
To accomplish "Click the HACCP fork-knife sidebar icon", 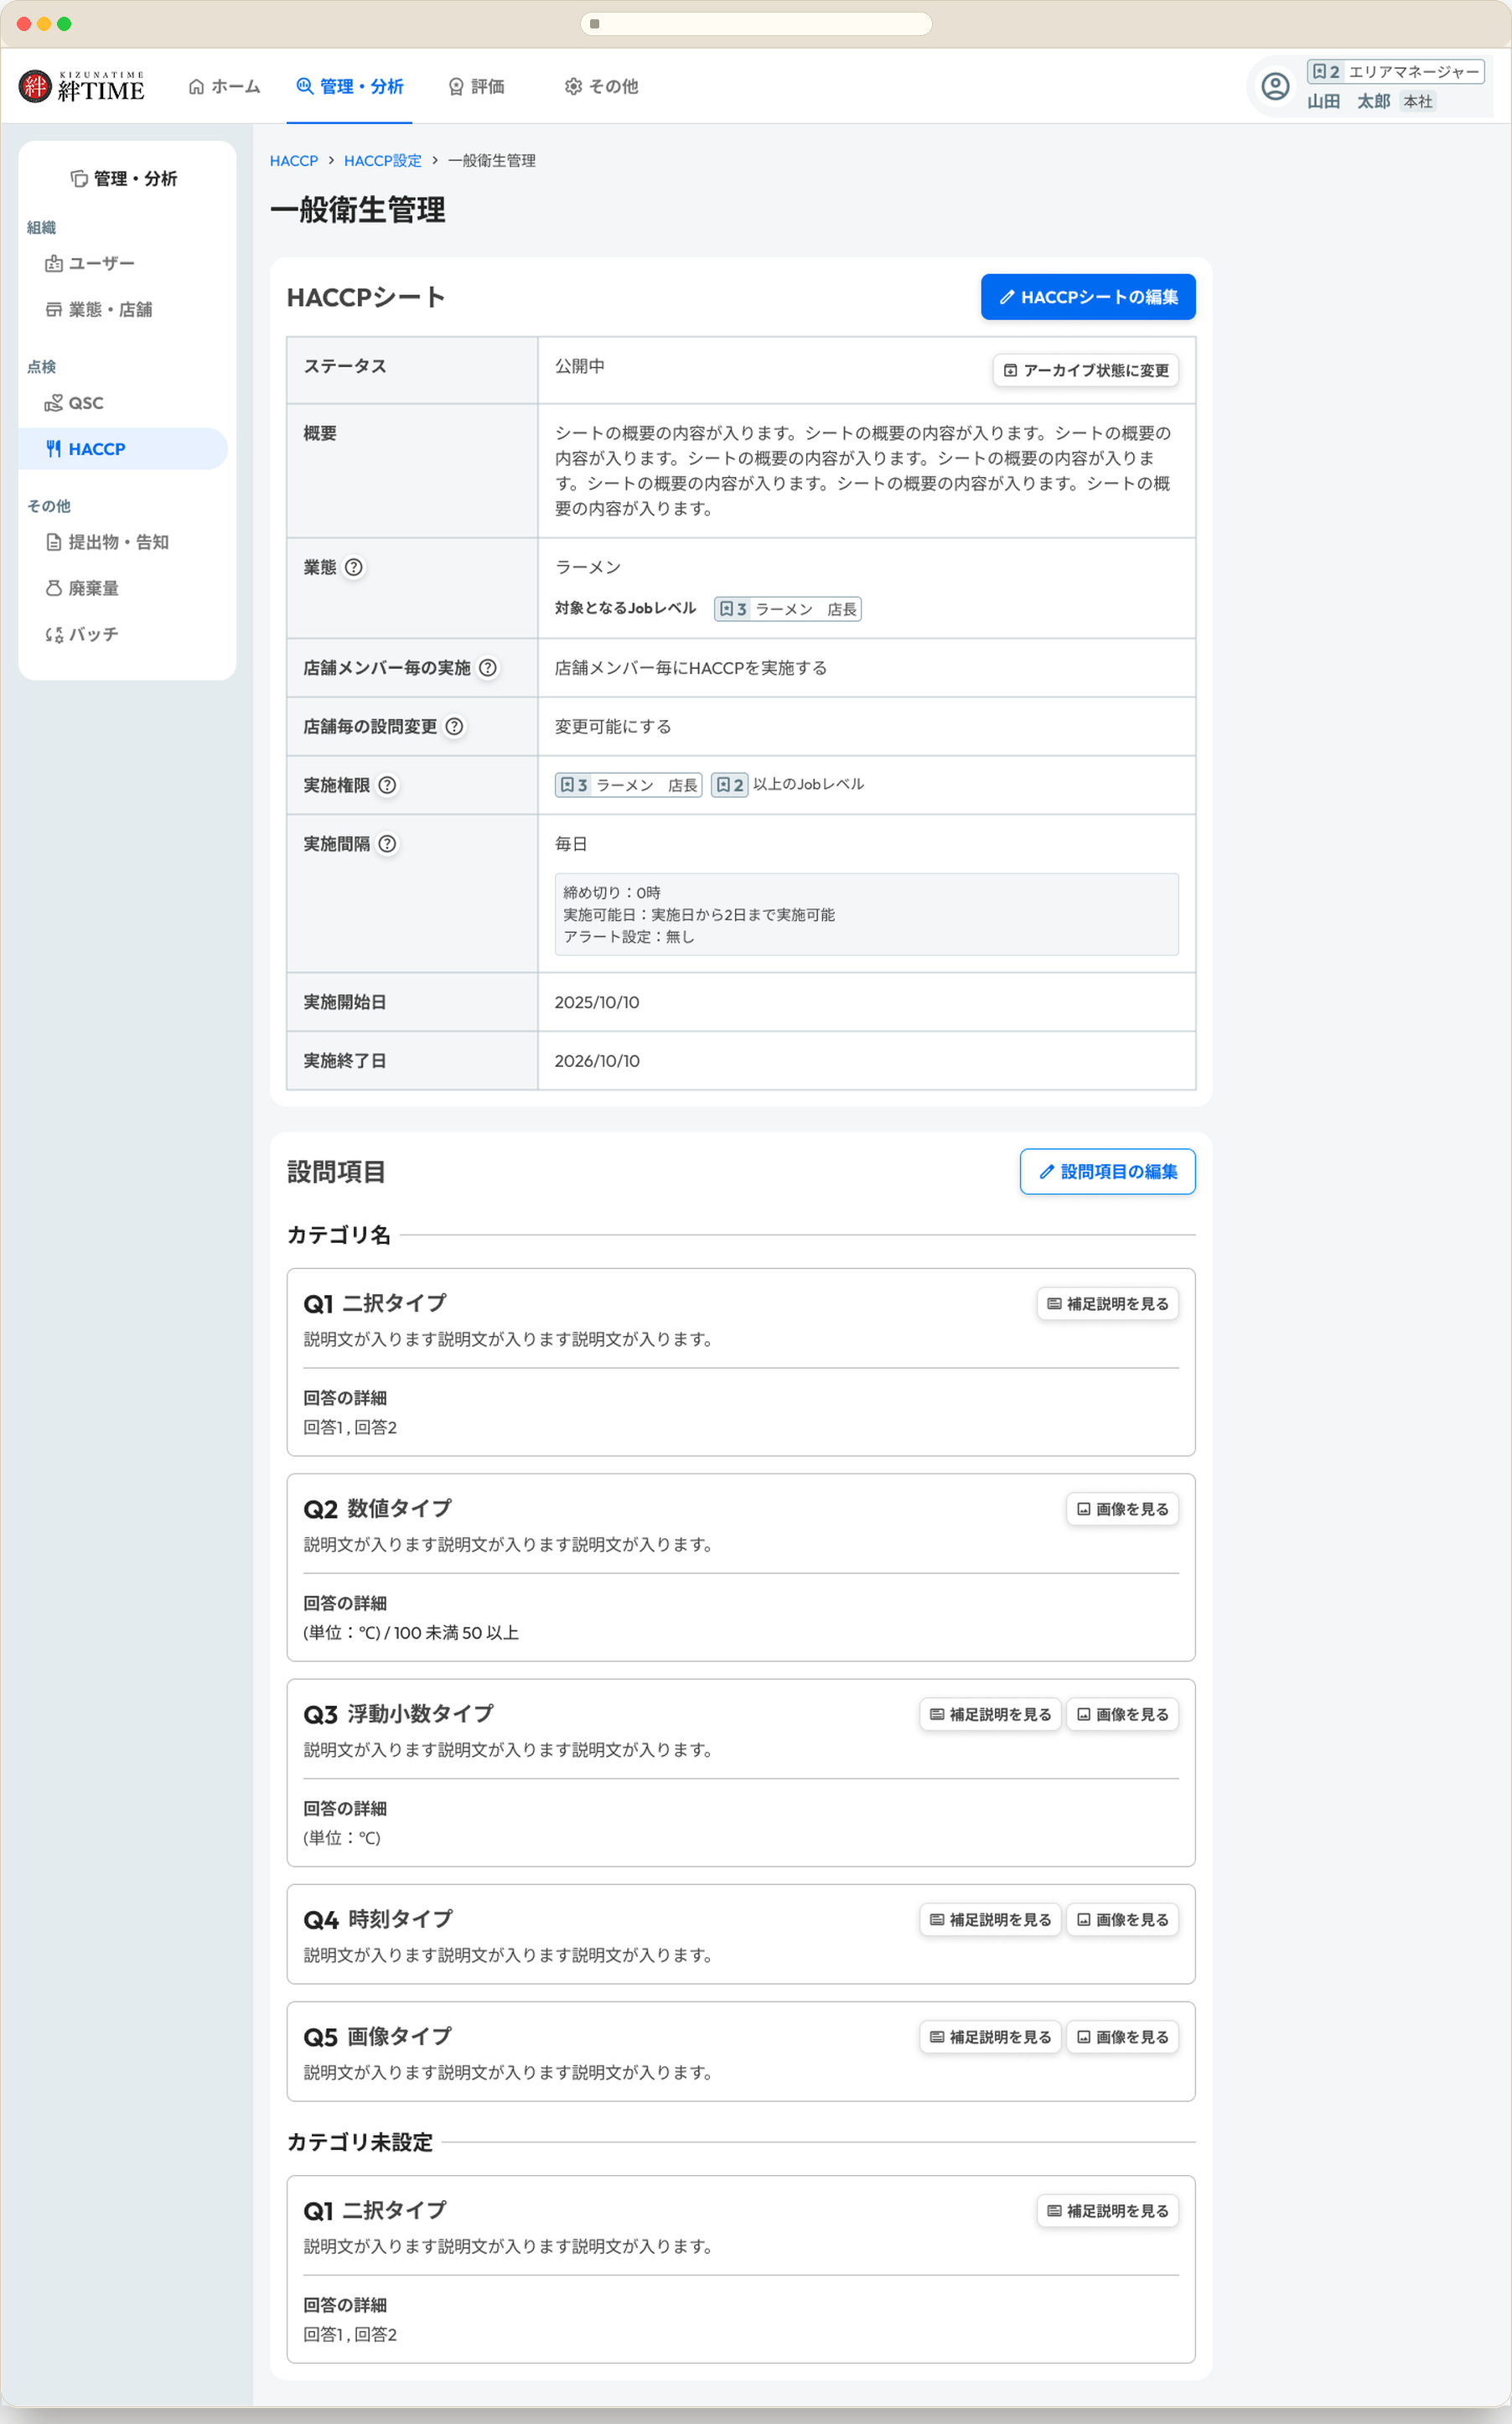I will click(x=54, y=449).
